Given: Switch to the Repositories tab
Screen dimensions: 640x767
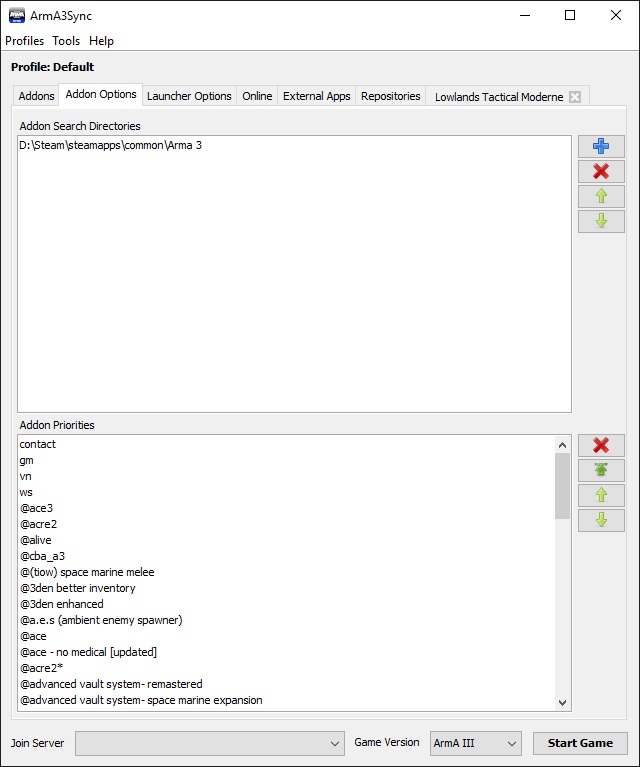Looking at the screenshot, I should click(x=390, y=96).
